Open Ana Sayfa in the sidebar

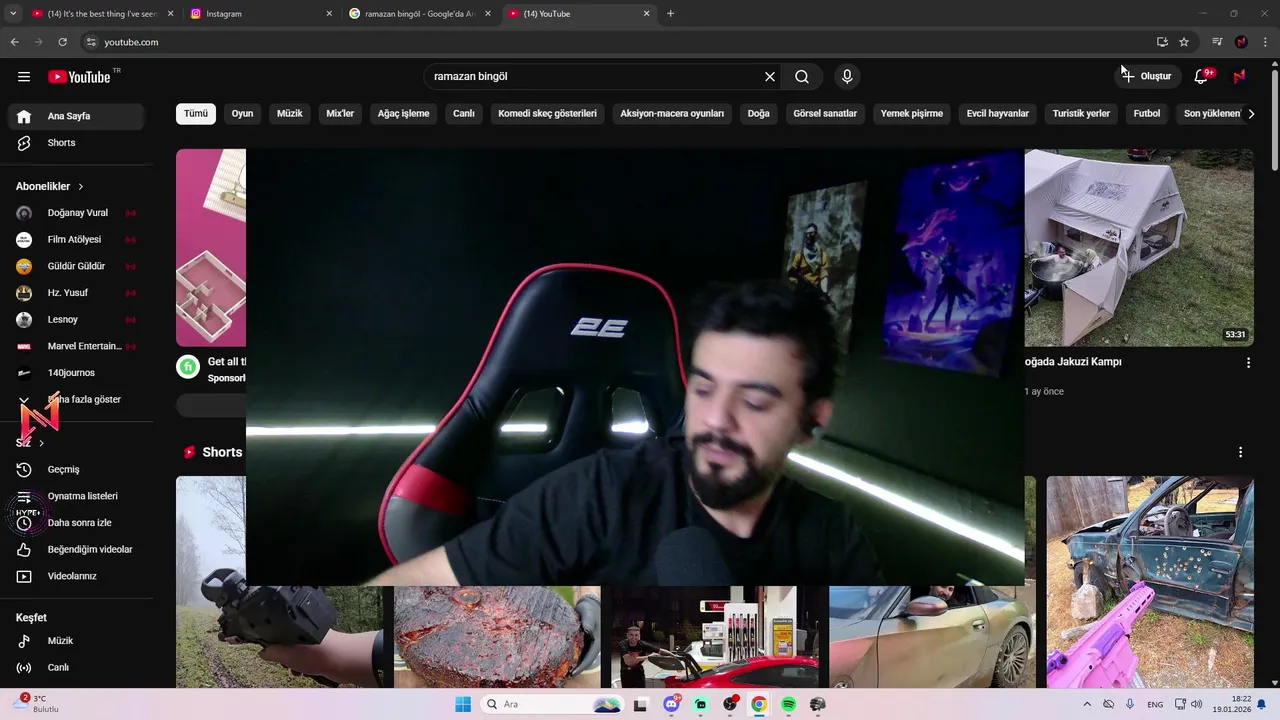[76, 116]
